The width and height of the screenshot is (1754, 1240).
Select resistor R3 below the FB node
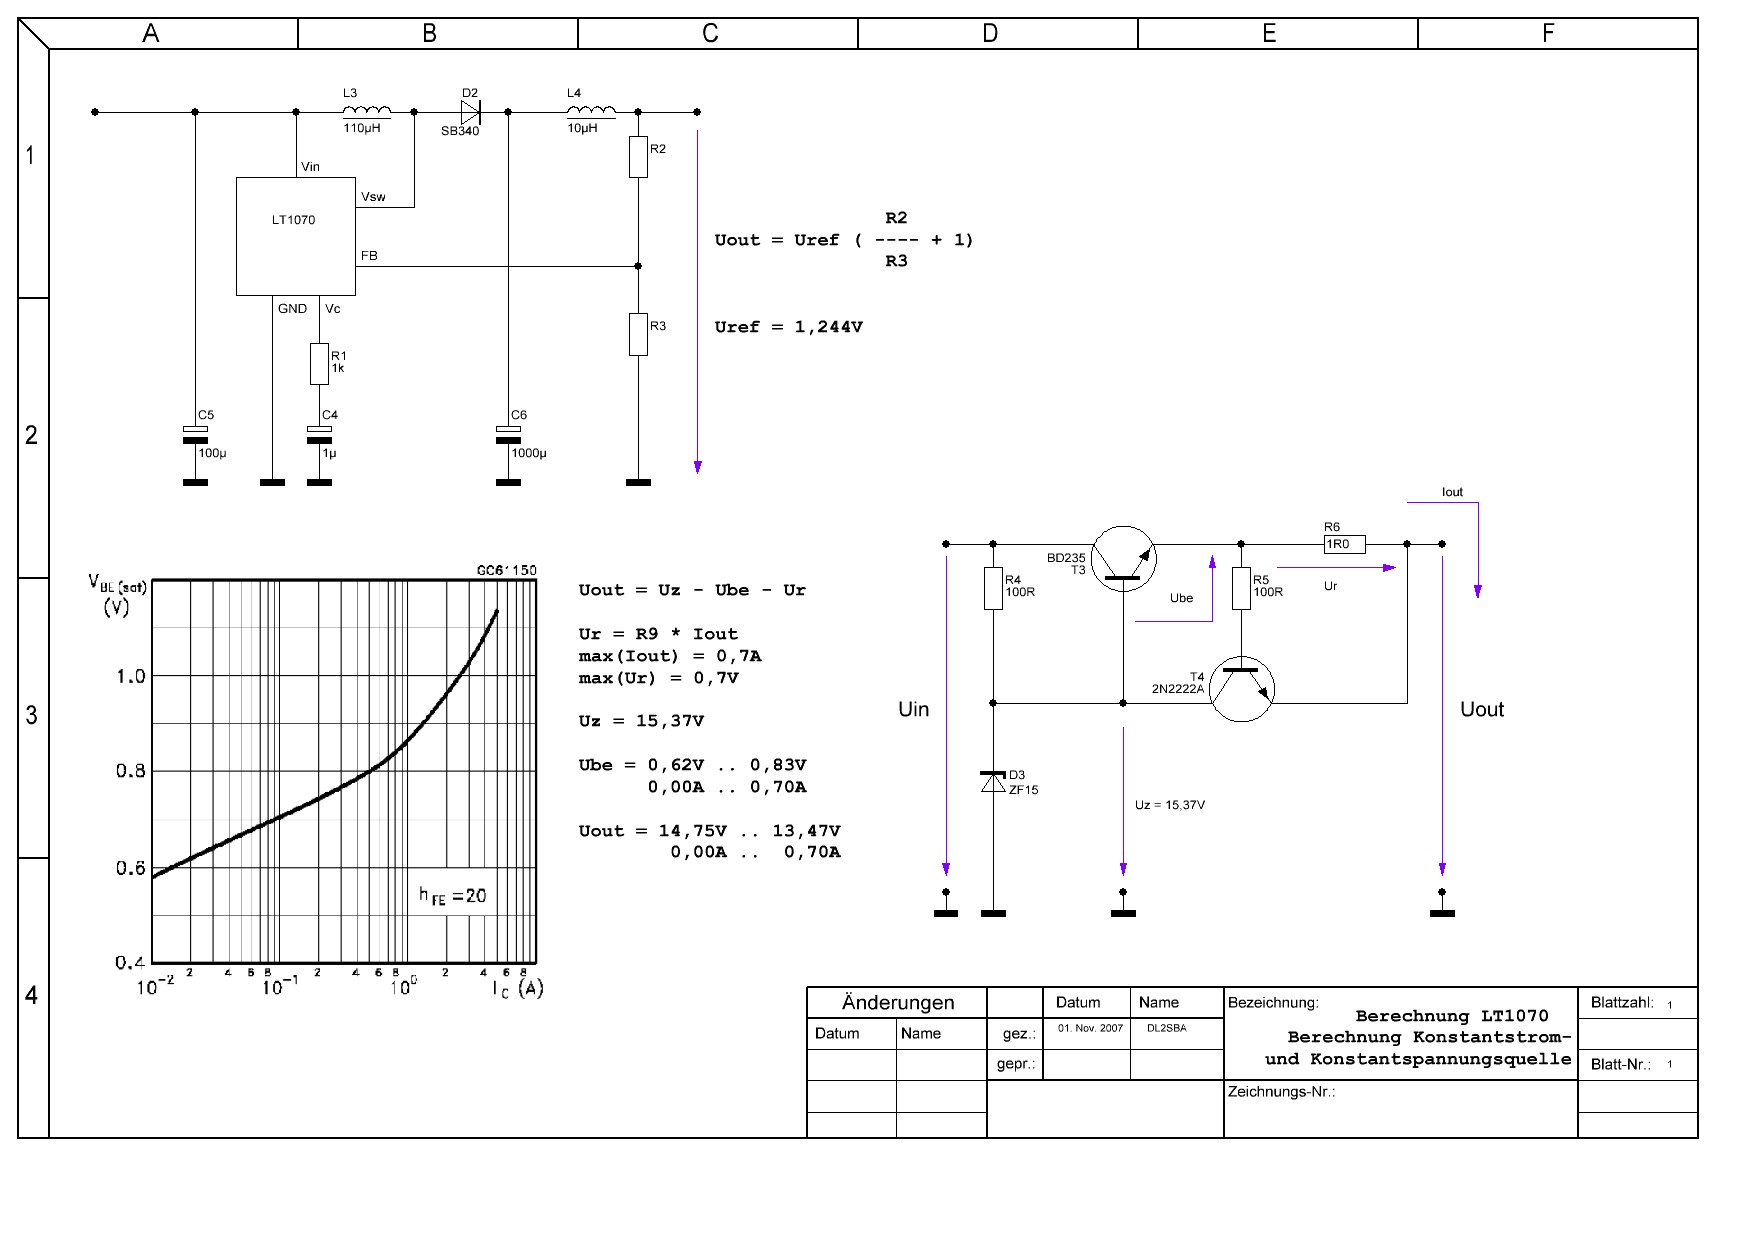638,334
